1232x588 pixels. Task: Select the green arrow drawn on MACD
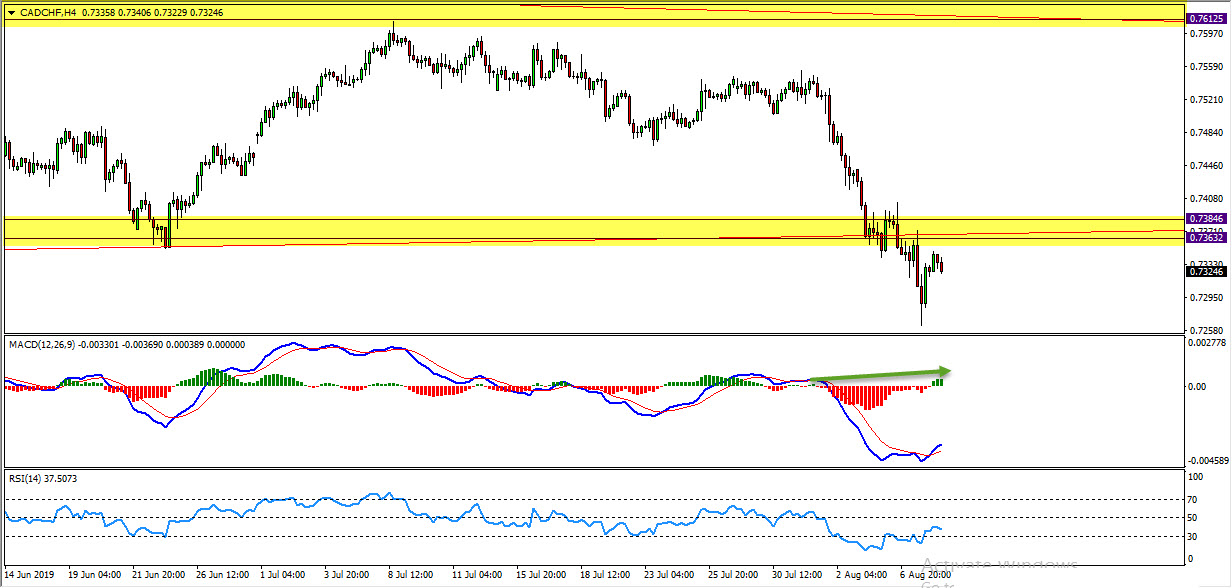tap(880, 374)
